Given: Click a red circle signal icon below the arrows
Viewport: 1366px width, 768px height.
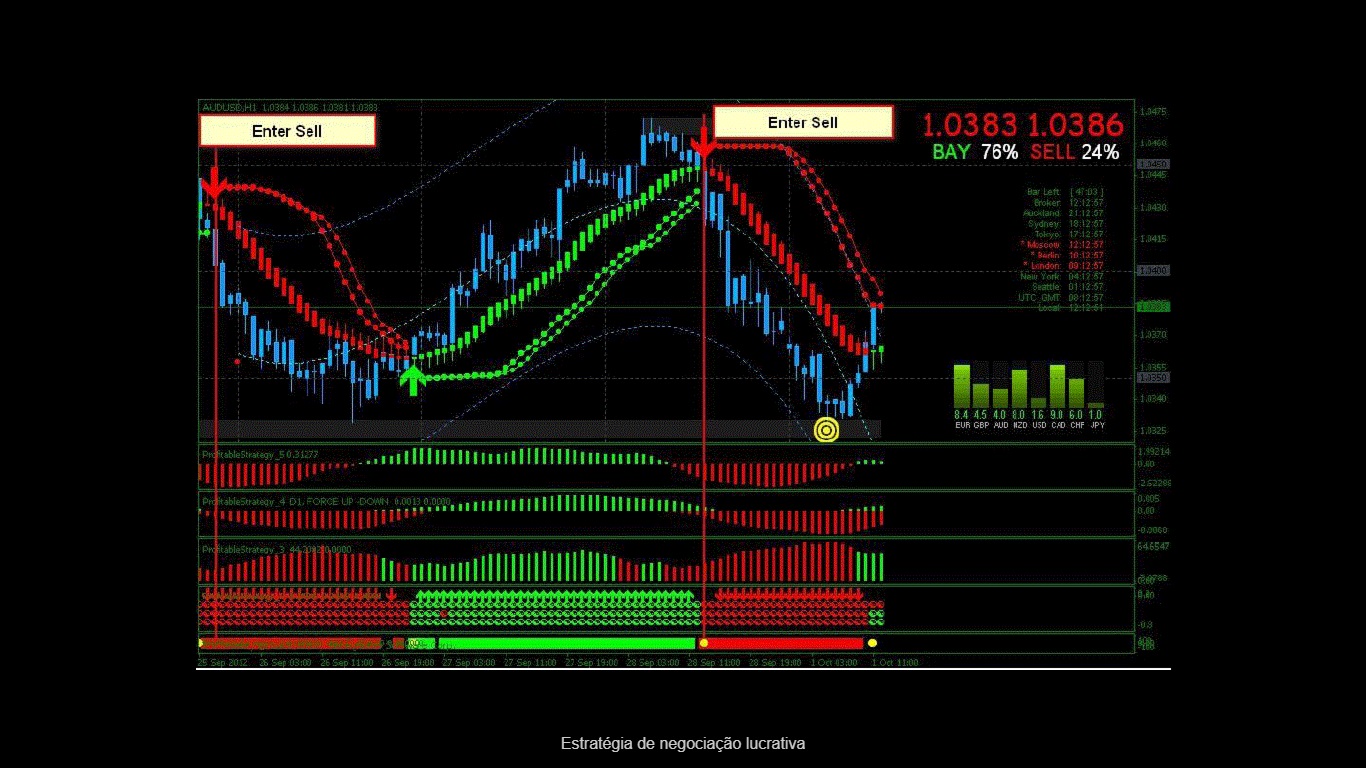Looking at the screenshot, I should tap(445, 611).
